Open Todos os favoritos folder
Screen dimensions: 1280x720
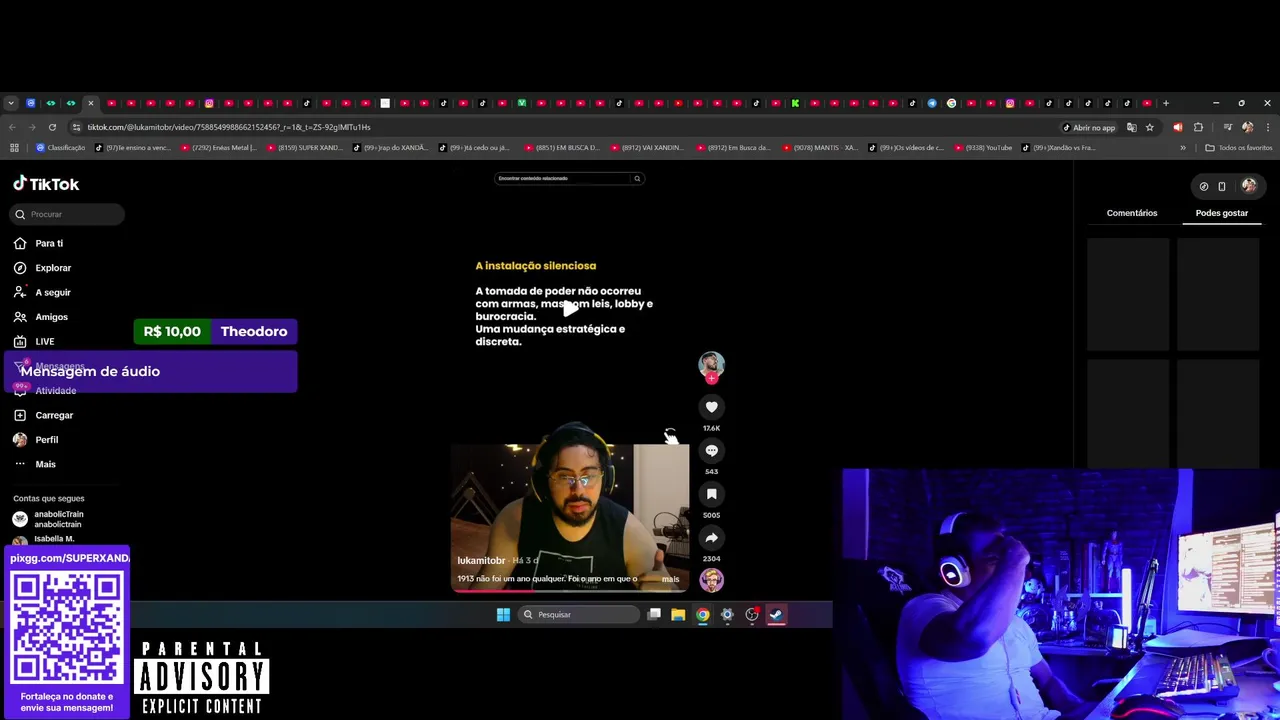click(1239, 148)
